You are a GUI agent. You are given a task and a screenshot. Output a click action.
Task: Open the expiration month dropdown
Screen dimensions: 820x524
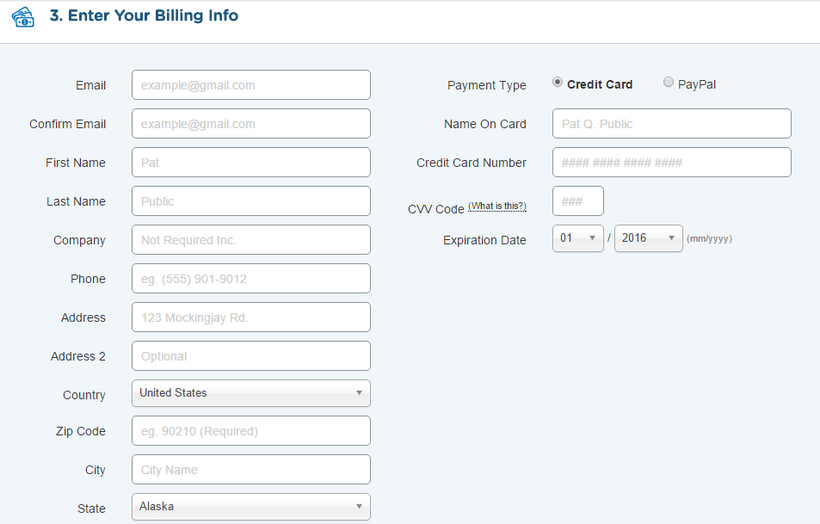point(578,238)
